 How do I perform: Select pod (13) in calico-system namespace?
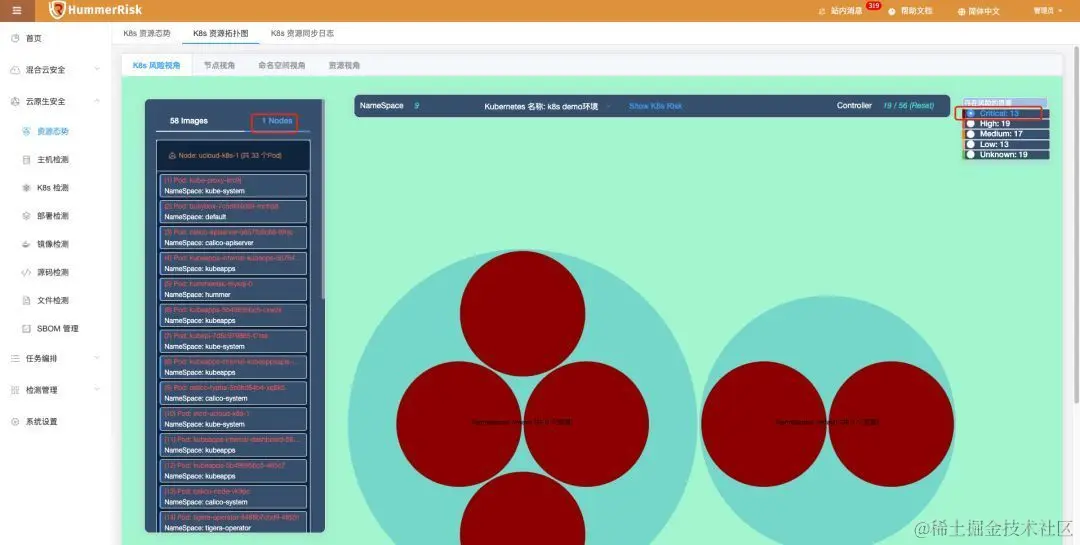point(233,497)
